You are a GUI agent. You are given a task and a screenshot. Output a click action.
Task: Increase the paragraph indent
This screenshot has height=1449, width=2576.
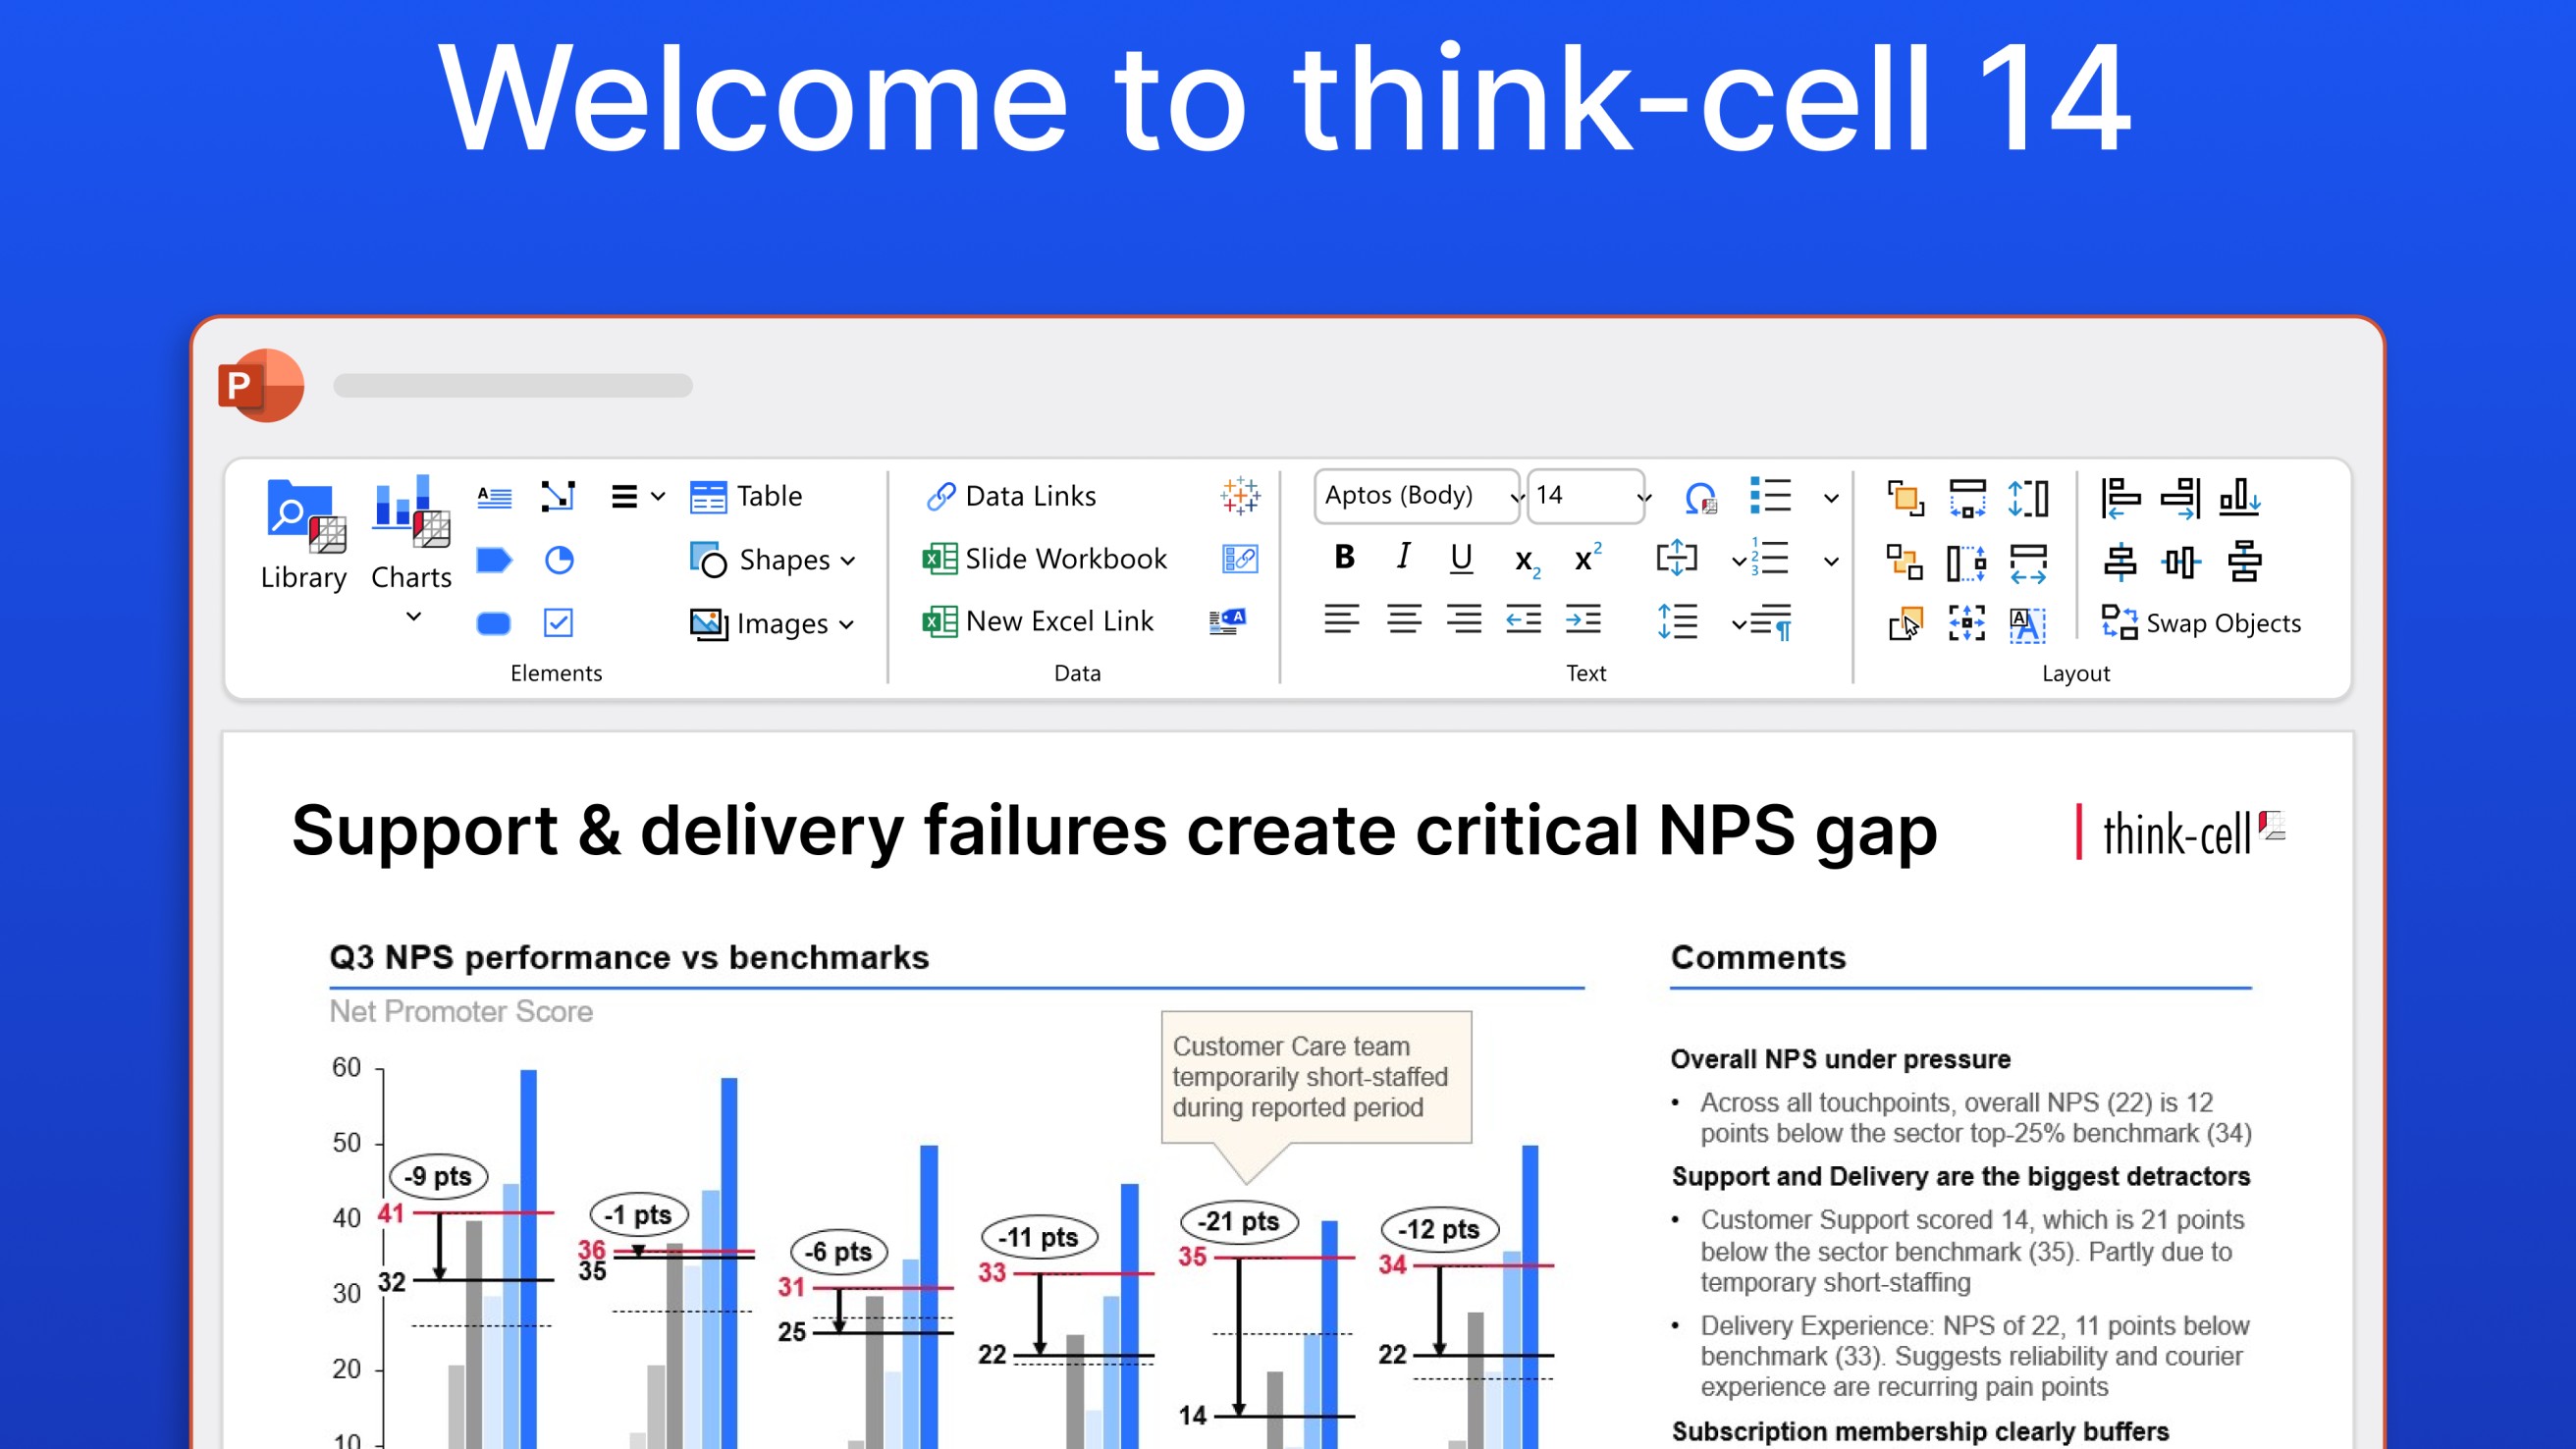click(1583, 620)
